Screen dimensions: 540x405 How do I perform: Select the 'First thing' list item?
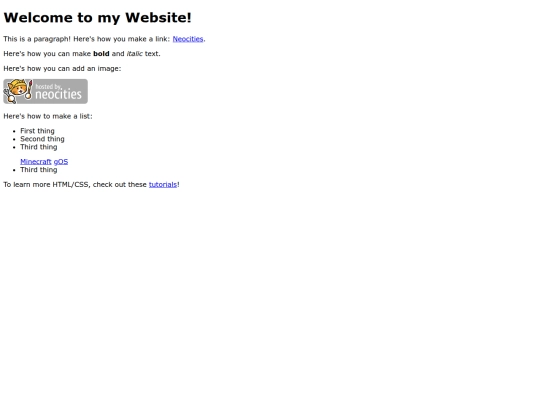point(37,131)
